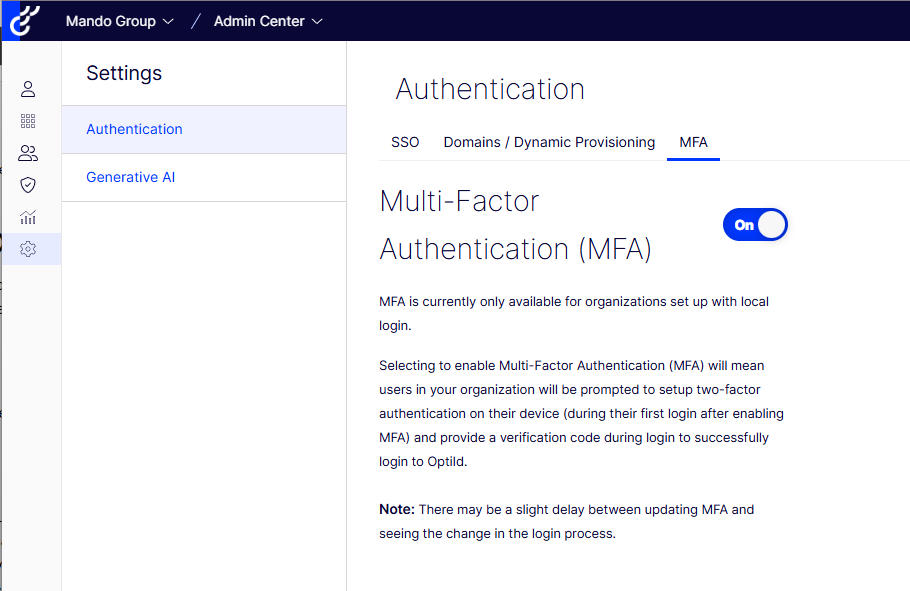The height and width of the screenshot is (591, 910).
Task: Click the Optild logo in the top bar
Action: pyautogui.click(x=22, y=20)
